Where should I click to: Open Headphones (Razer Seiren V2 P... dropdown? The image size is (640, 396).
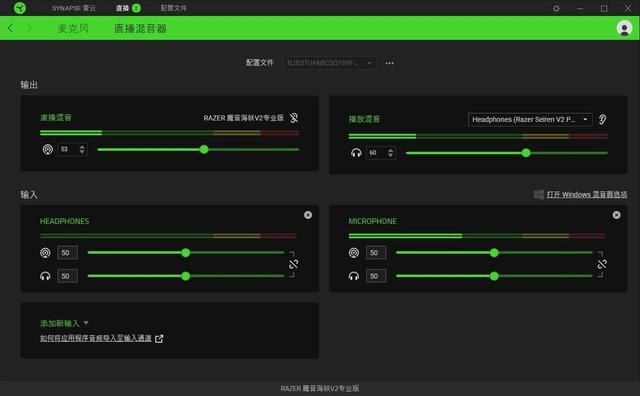530,120
